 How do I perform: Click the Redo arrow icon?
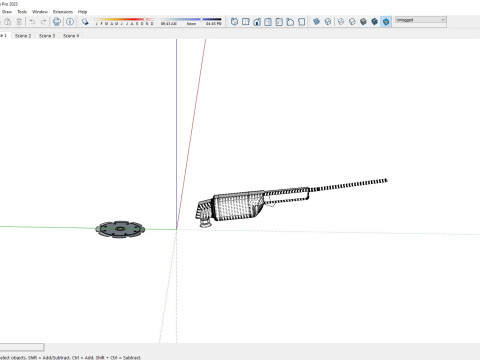(x=43, y=22)
